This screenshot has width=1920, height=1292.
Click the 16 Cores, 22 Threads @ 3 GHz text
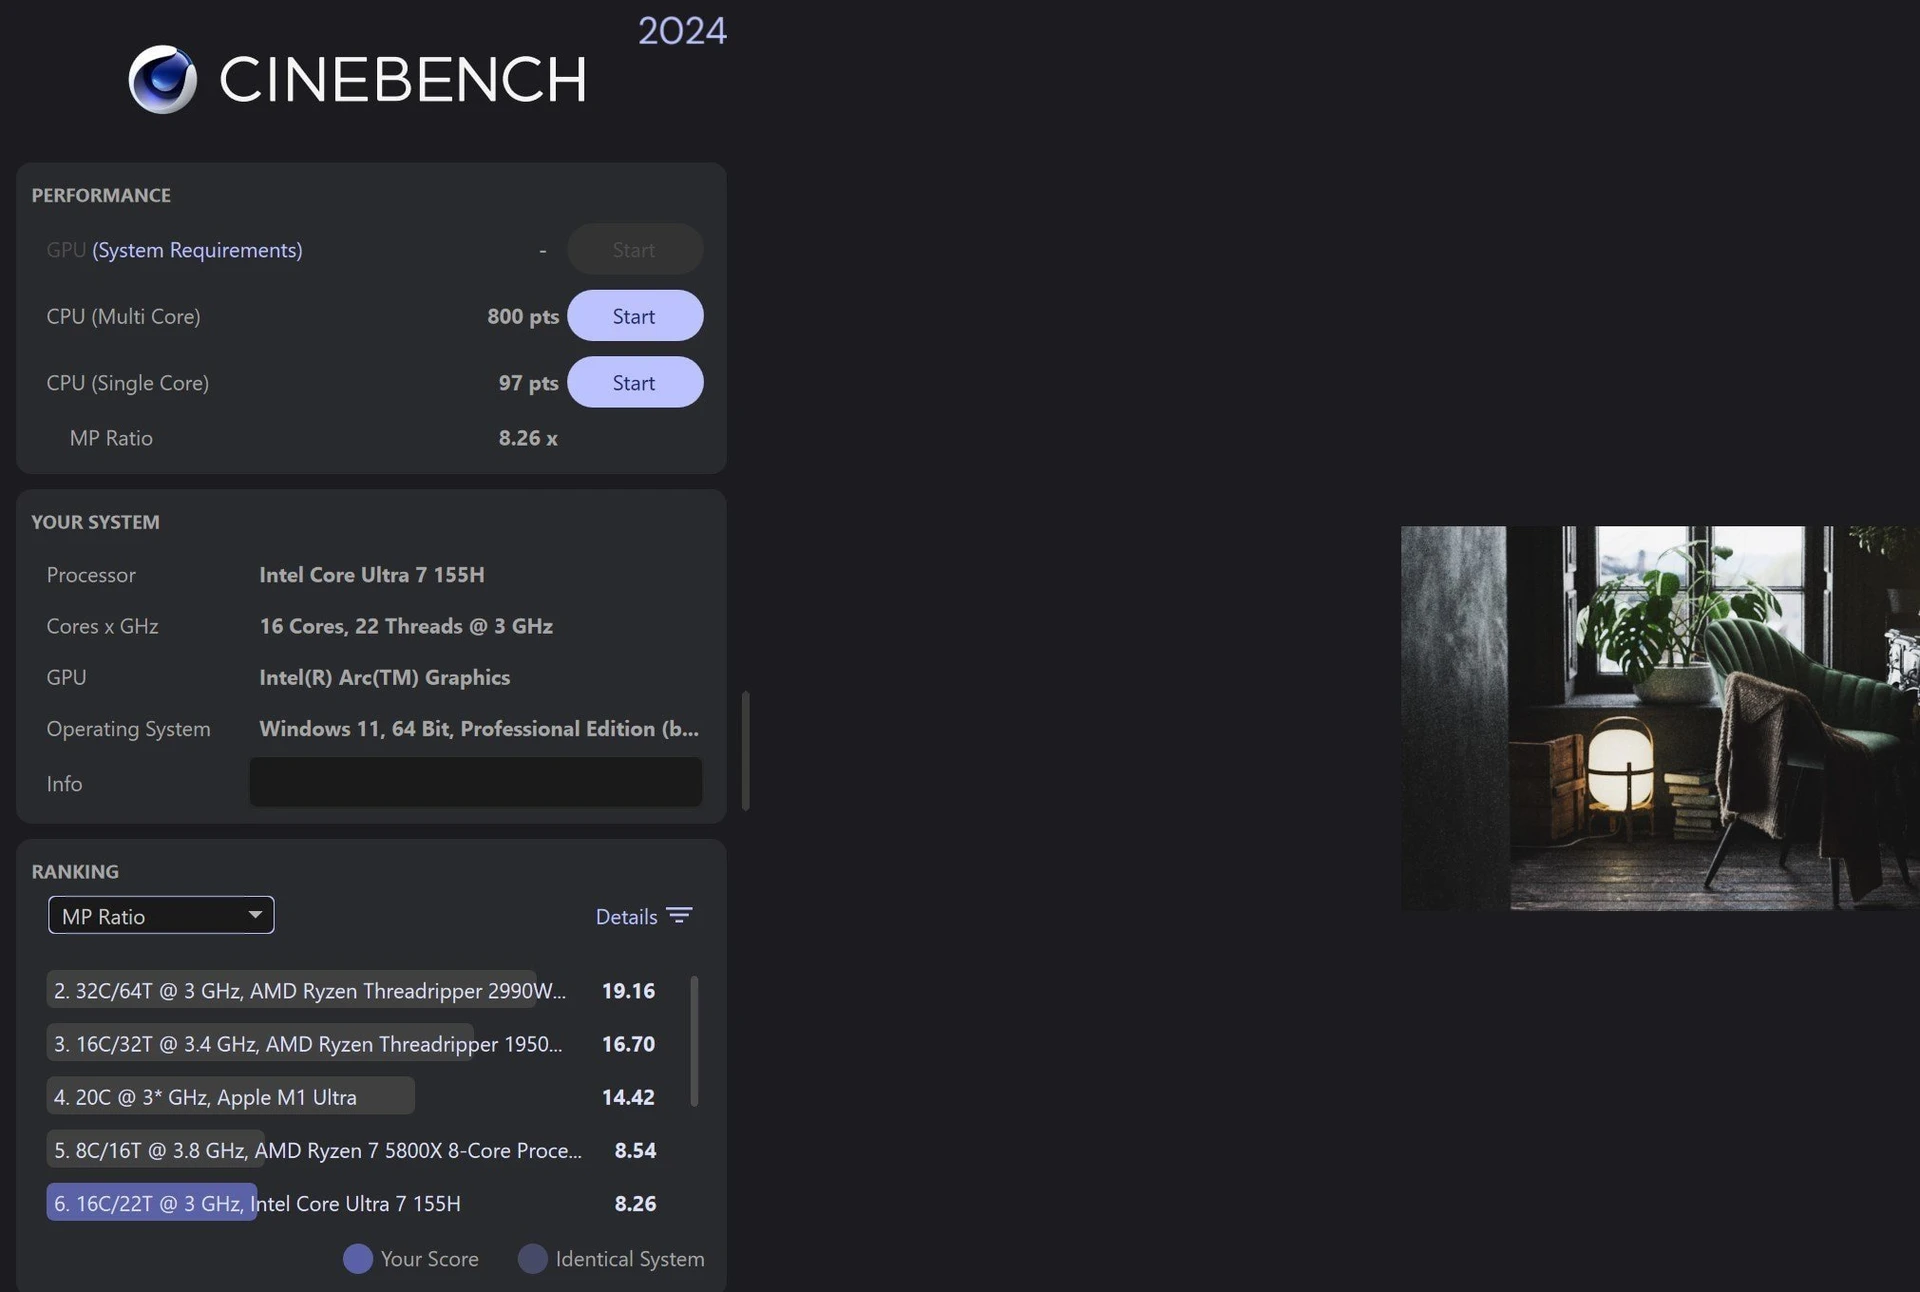click(406, 626)
